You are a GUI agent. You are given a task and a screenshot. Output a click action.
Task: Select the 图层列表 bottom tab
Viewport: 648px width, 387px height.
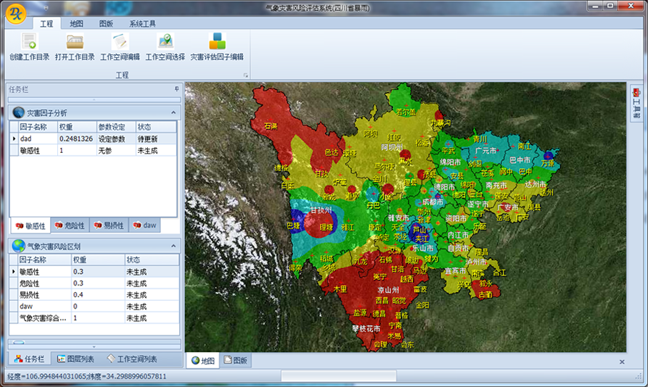click(76, 359)
